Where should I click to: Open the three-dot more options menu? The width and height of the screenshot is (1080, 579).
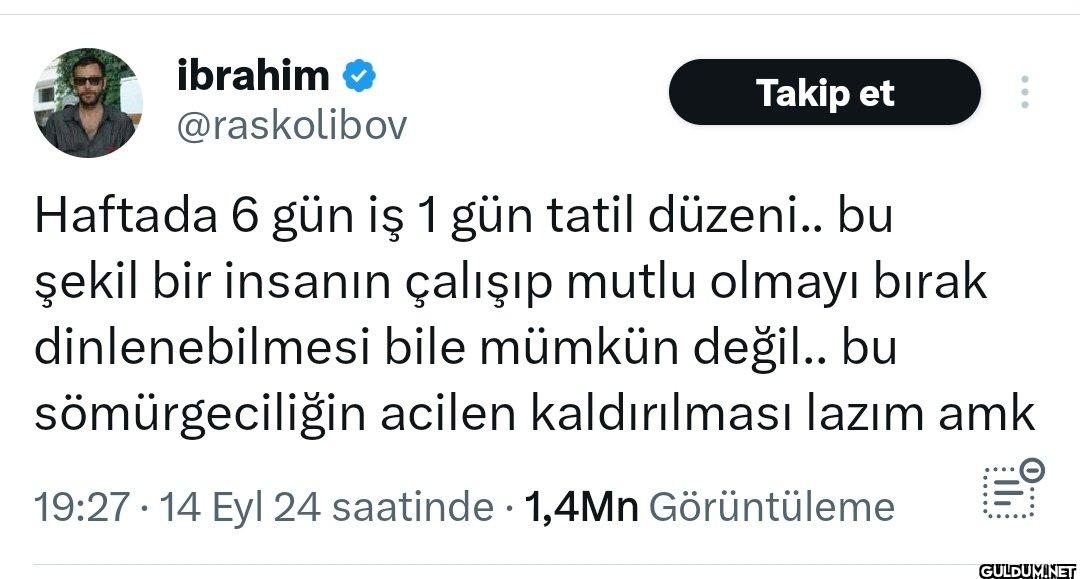click(1025, 92)
